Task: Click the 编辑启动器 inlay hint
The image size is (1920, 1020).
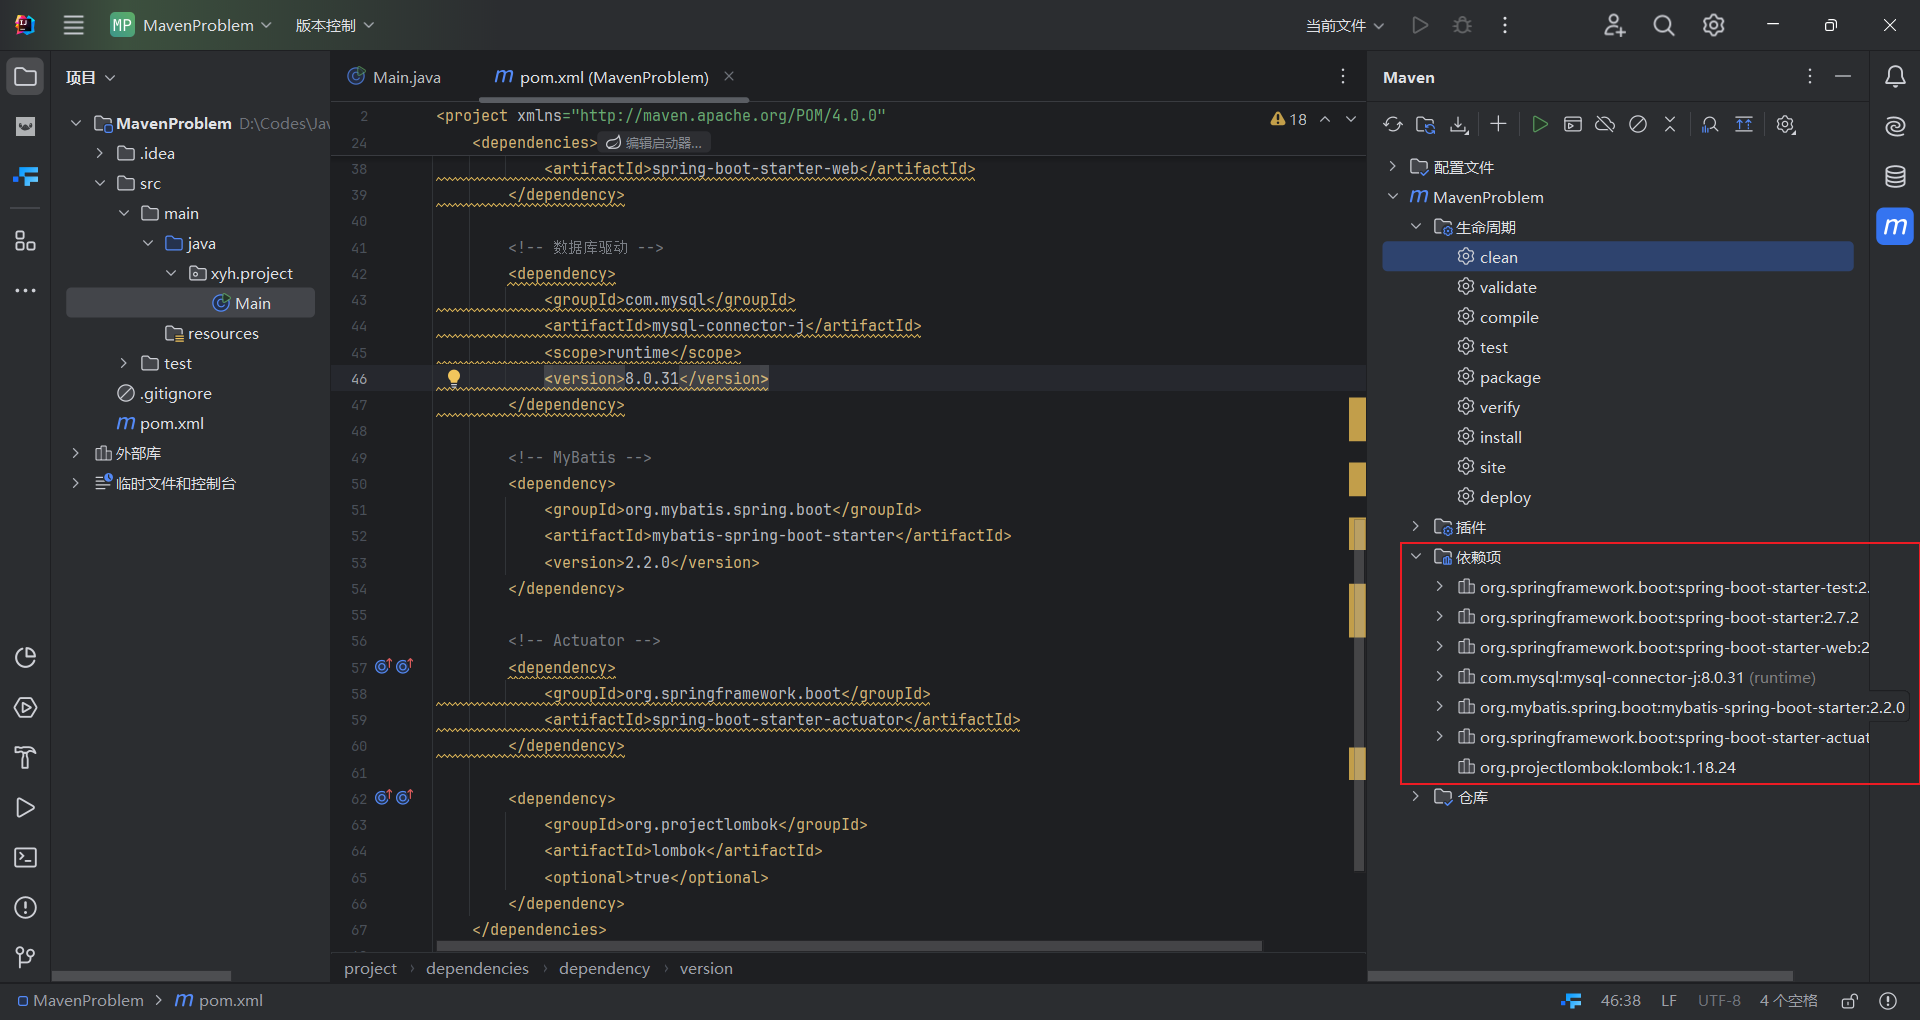Action: pos(655,143)
